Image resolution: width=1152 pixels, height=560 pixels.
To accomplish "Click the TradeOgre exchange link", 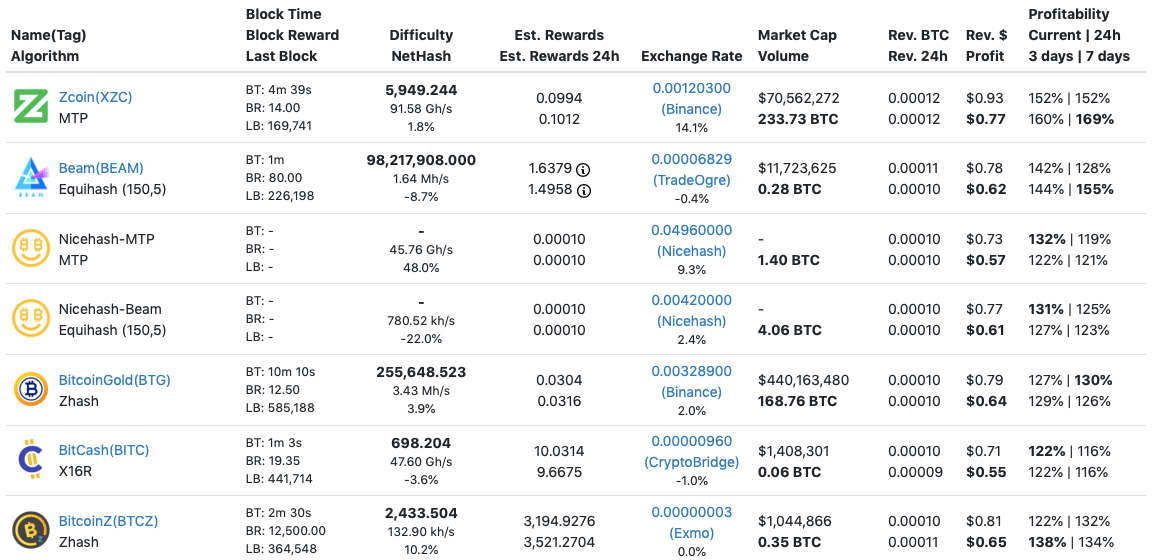I will (x=691, y=180).
